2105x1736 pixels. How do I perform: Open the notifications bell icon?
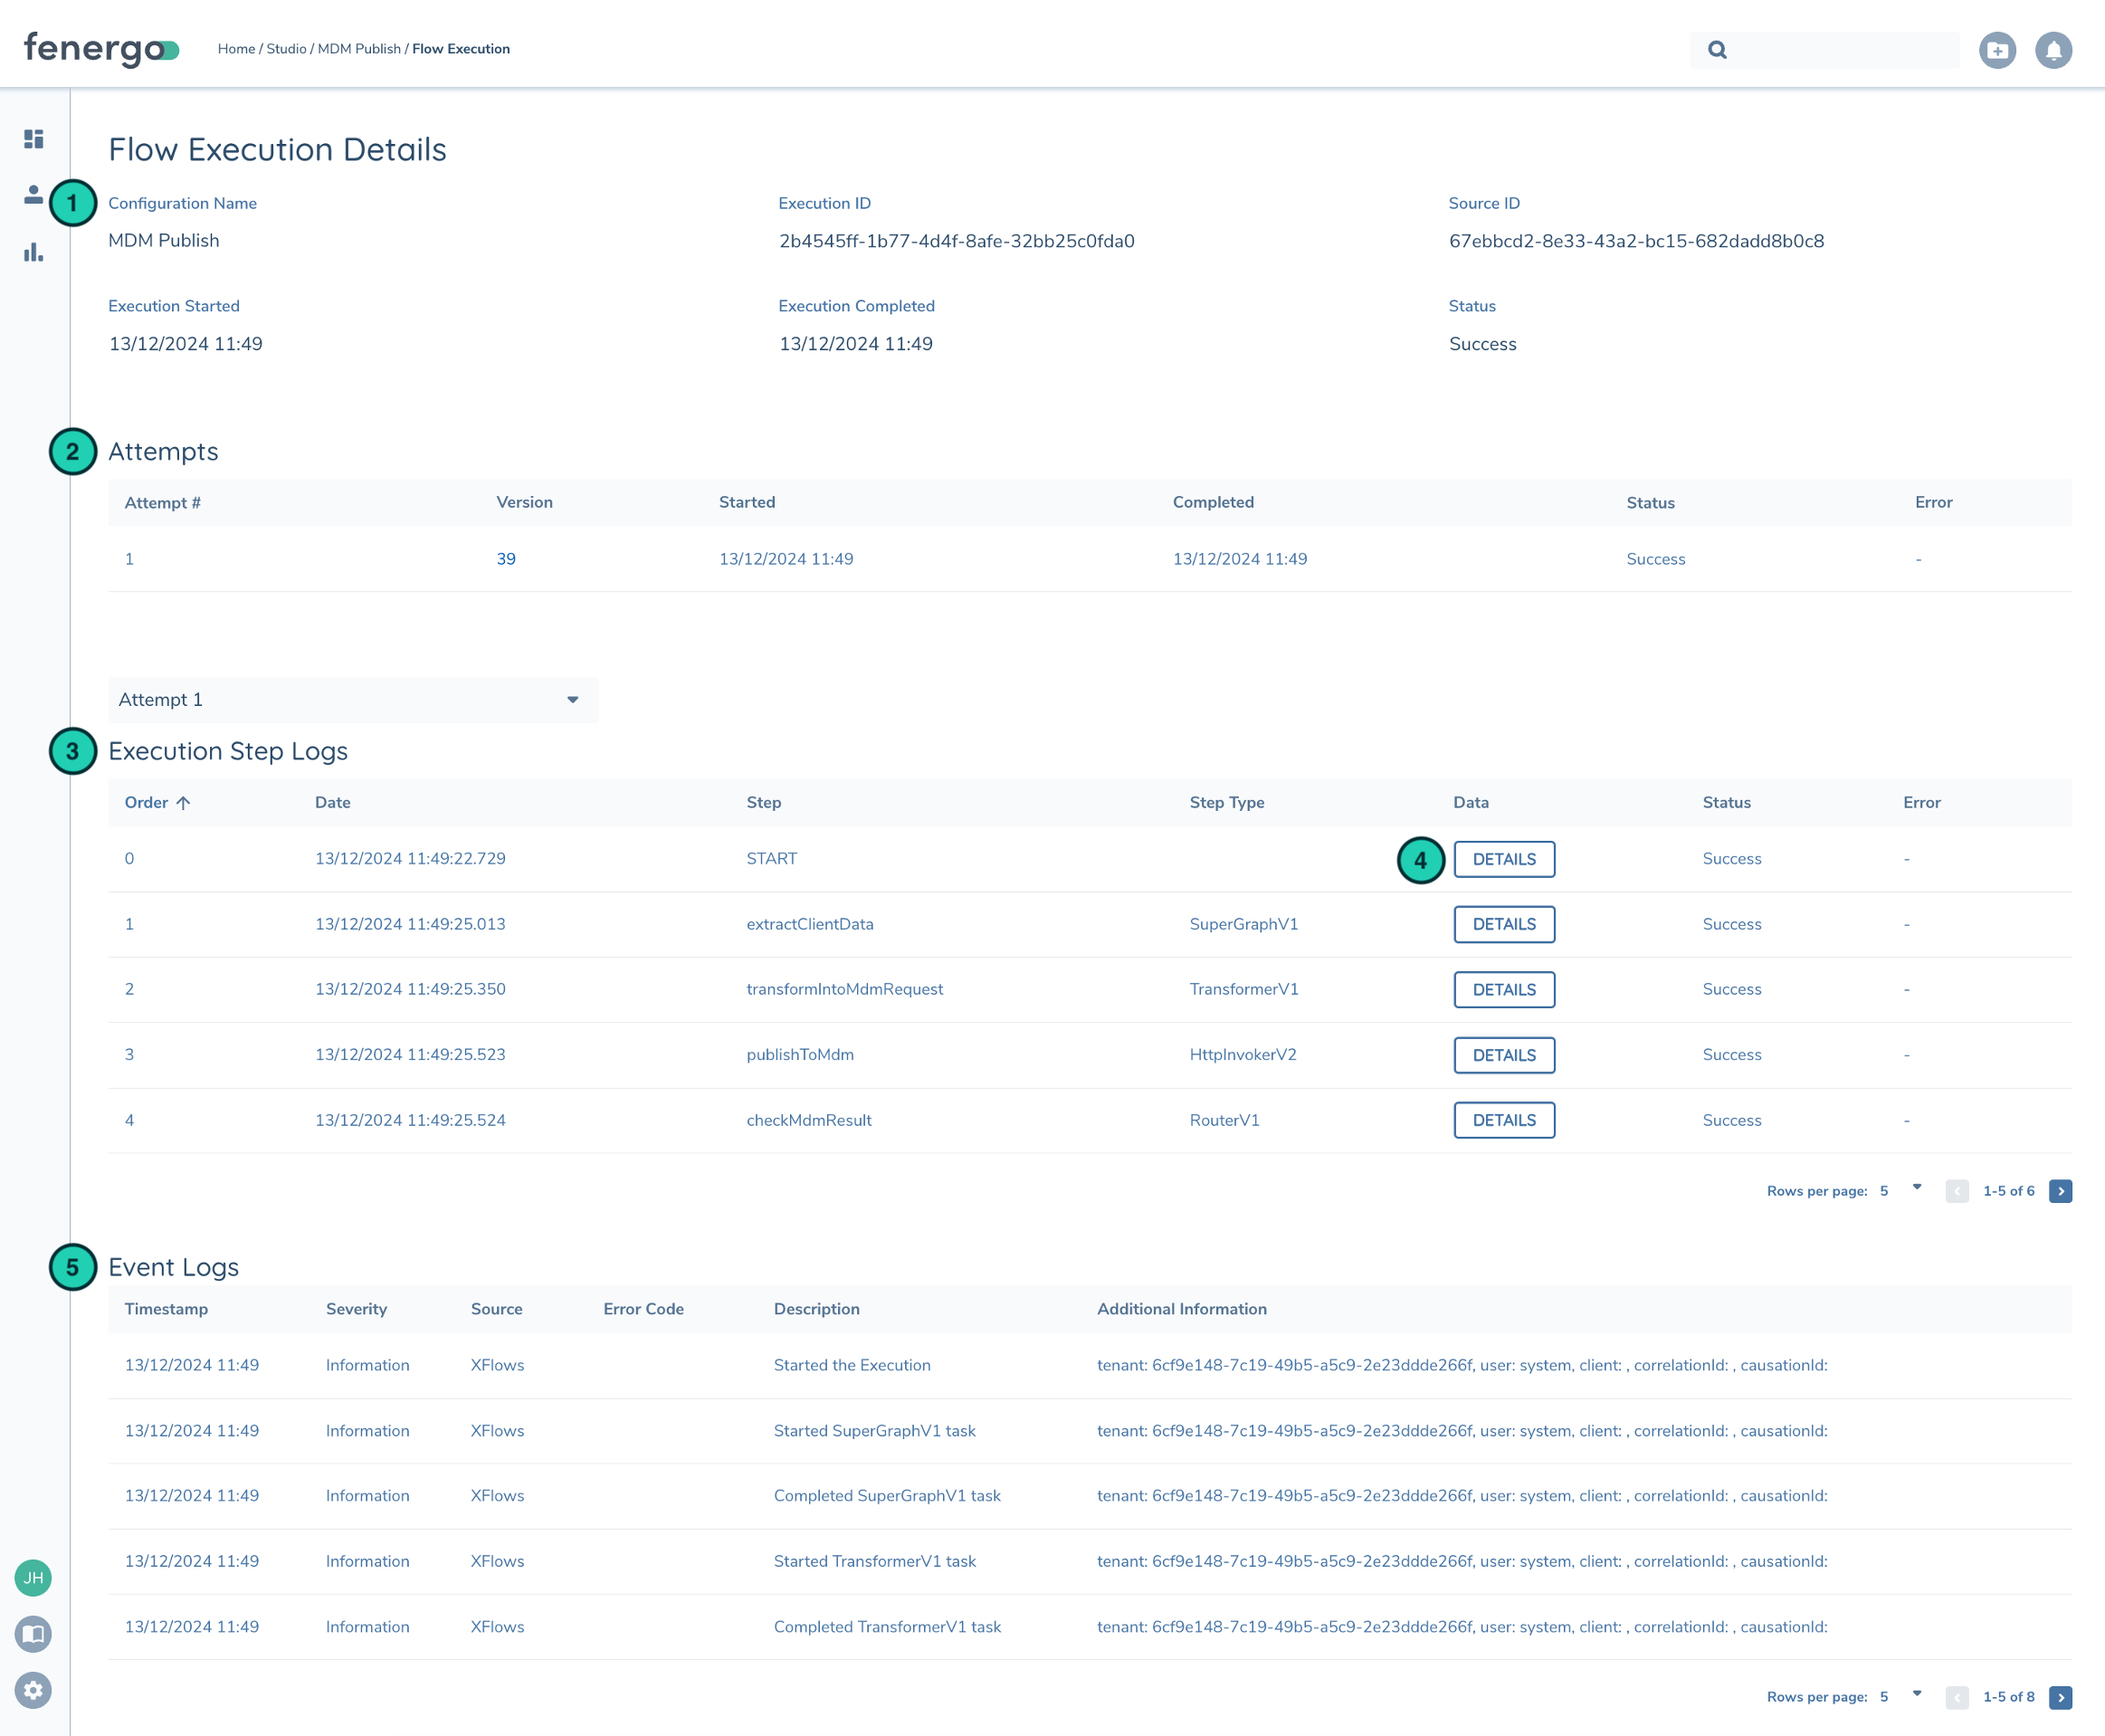coord(2054,49)
